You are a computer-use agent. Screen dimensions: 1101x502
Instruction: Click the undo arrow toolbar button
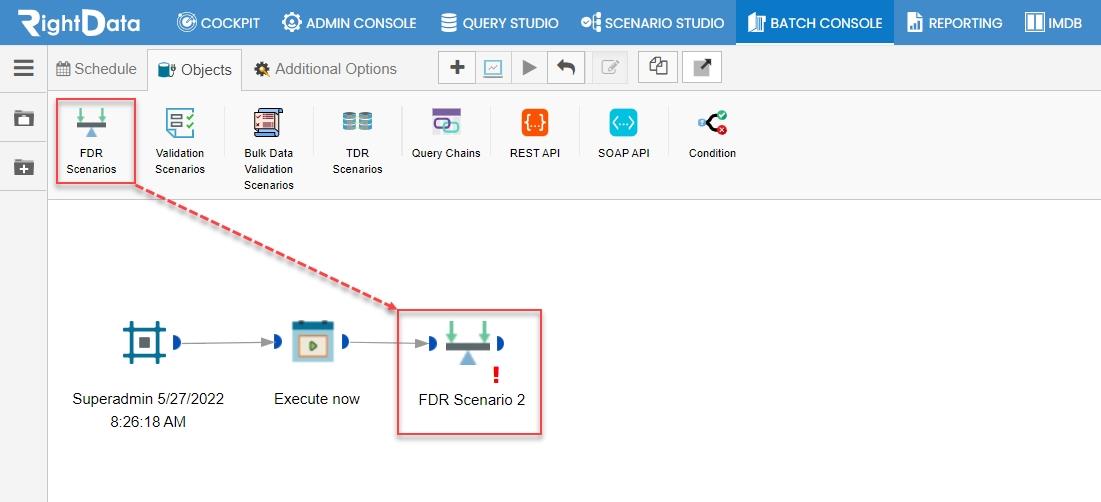(566, 67)
